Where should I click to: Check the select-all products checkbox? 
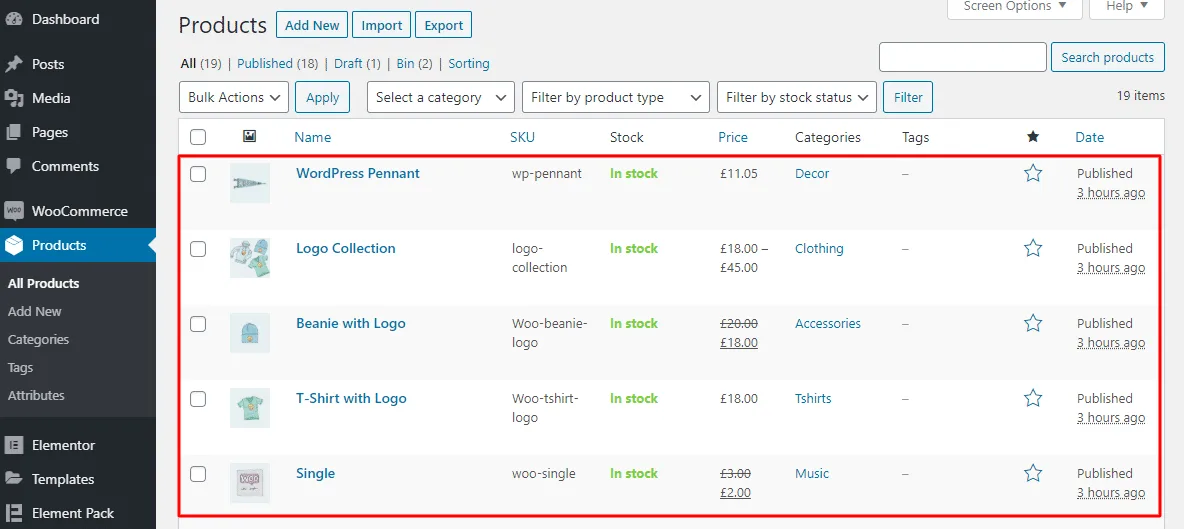pos(198,137)
